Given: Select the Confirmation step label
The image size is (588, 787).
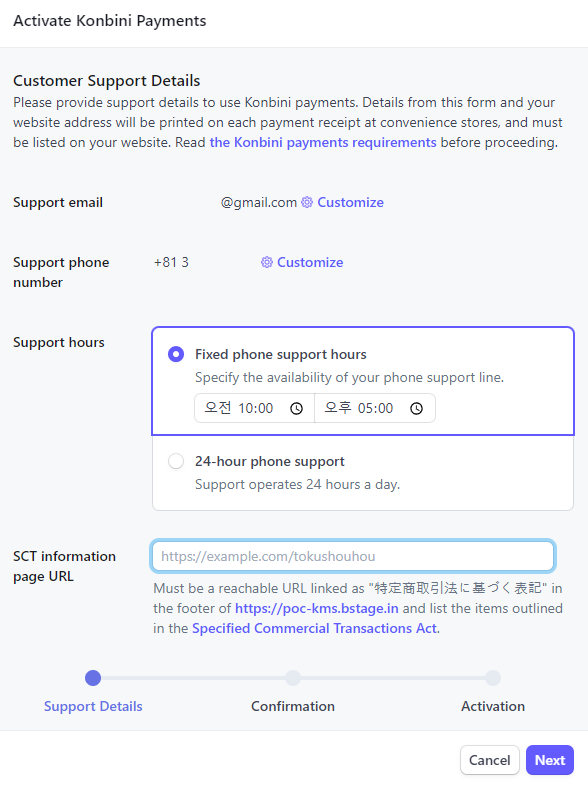Looking at the screenshot, I should pyautogui.click(x=293, y=706).
